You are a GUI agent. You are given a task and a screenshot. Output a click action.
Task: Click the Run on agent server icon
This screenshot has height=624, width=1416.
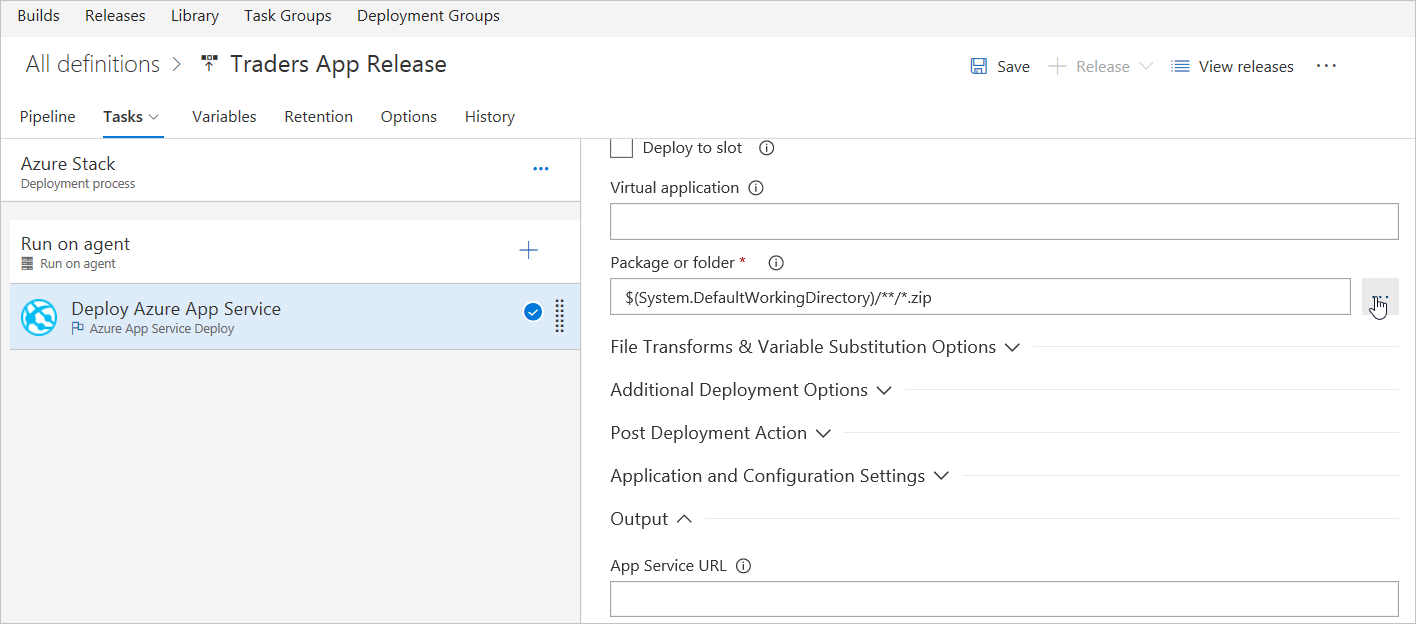pos(28,264)
